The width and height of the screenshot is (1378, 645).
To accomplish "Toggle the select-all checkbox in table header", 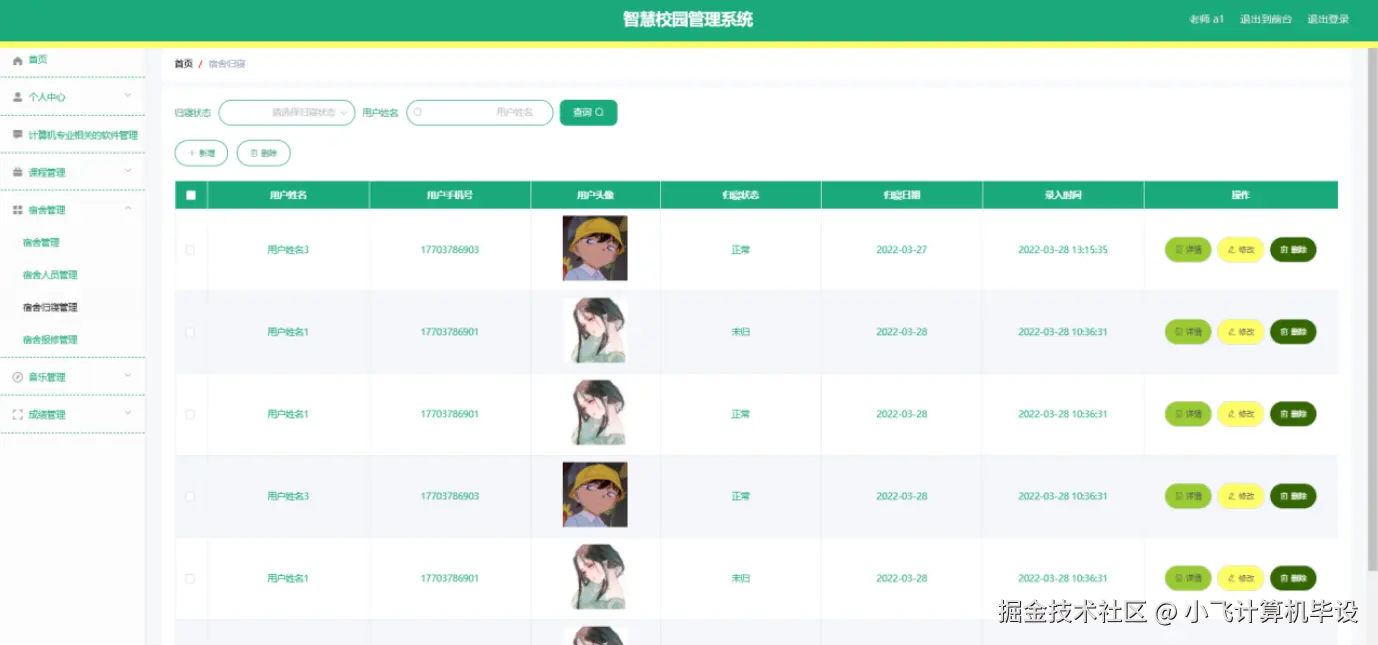I will click(x=191, y=195).
